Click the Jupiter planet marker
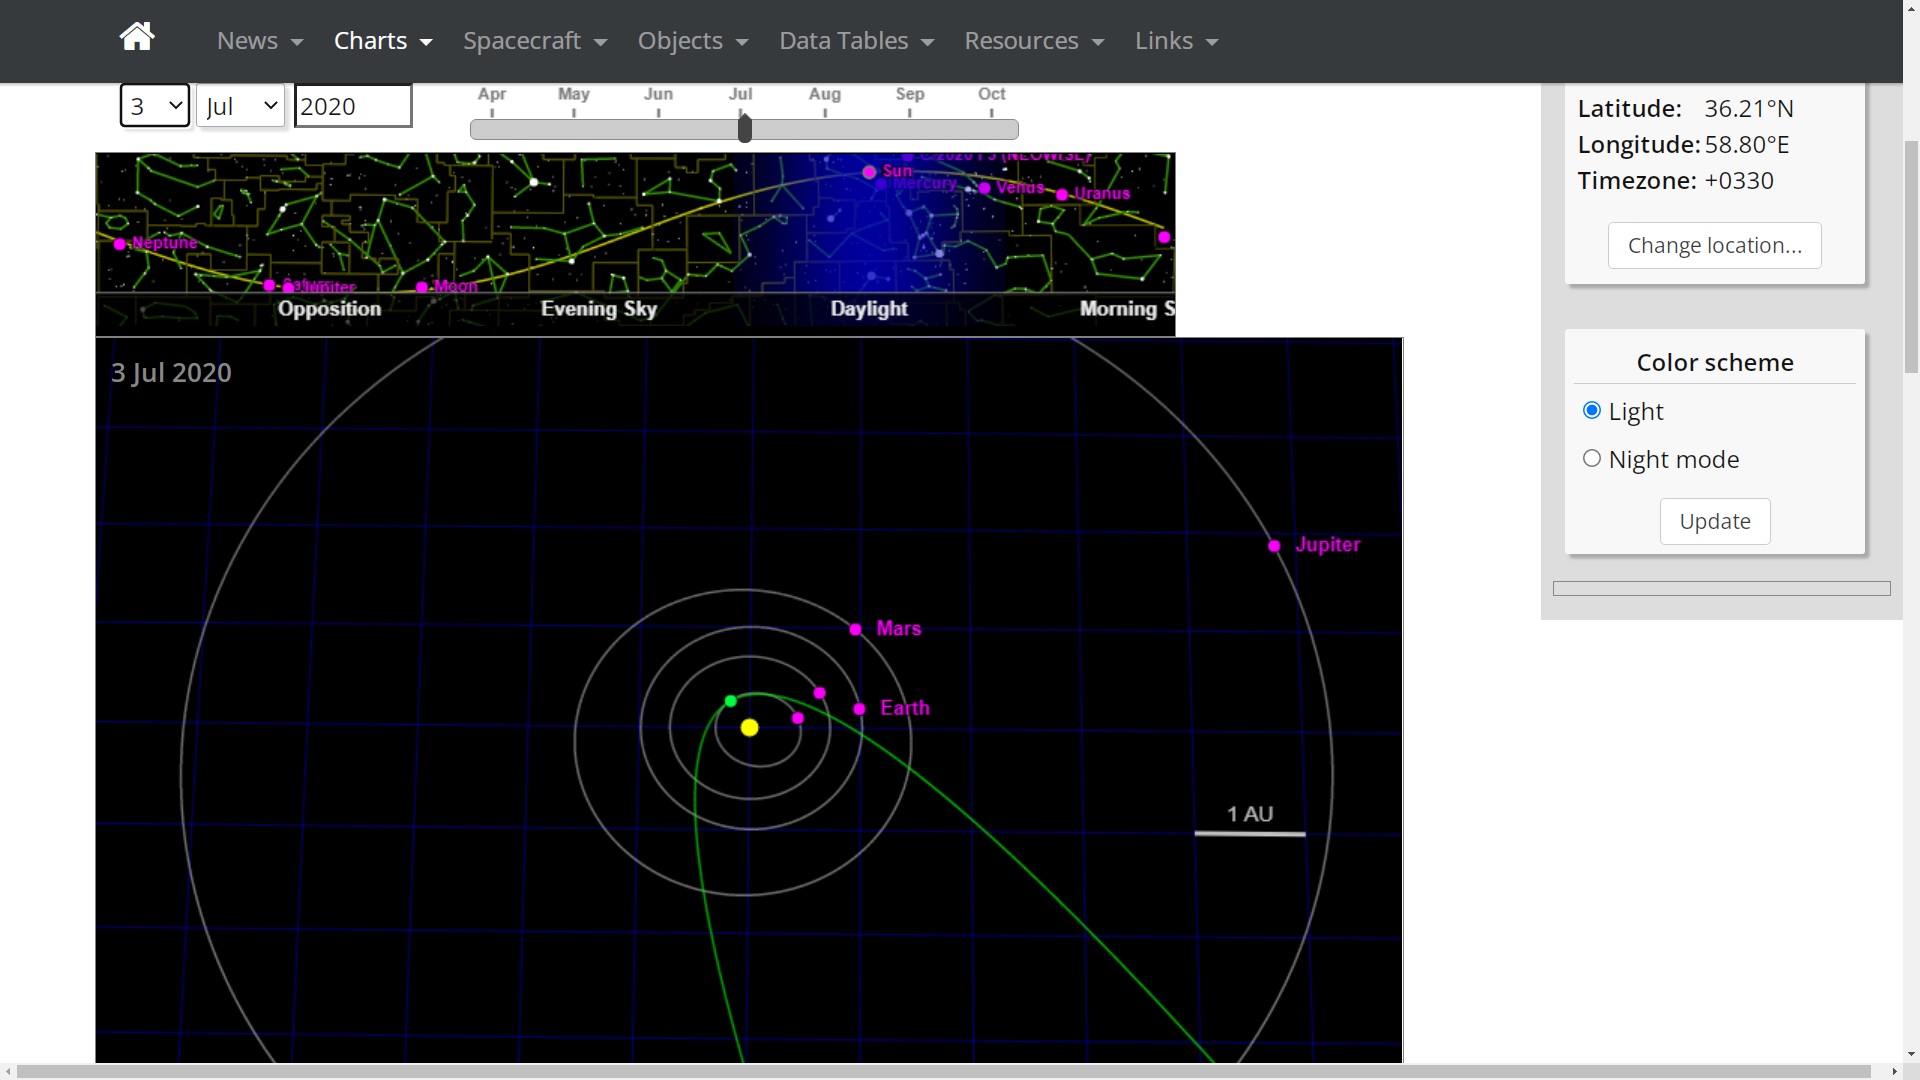Screen dimensions: 1920x1080 pyautogui.click(x=1274, y=546)
